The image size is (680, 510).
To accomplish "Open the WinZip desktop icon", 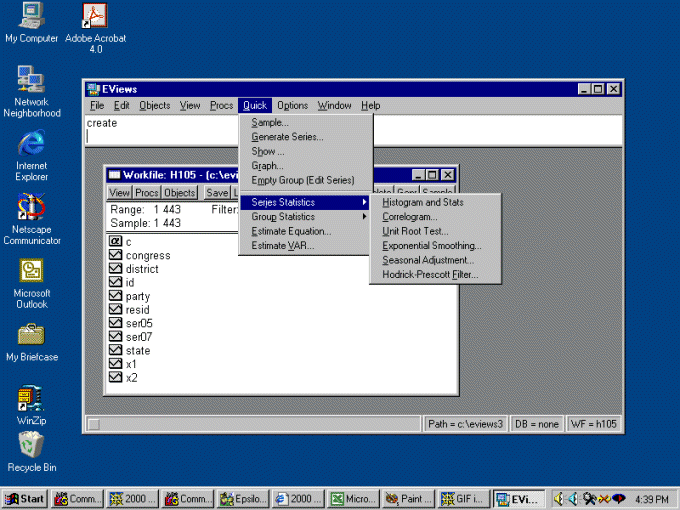I will [x=31, y=399].
